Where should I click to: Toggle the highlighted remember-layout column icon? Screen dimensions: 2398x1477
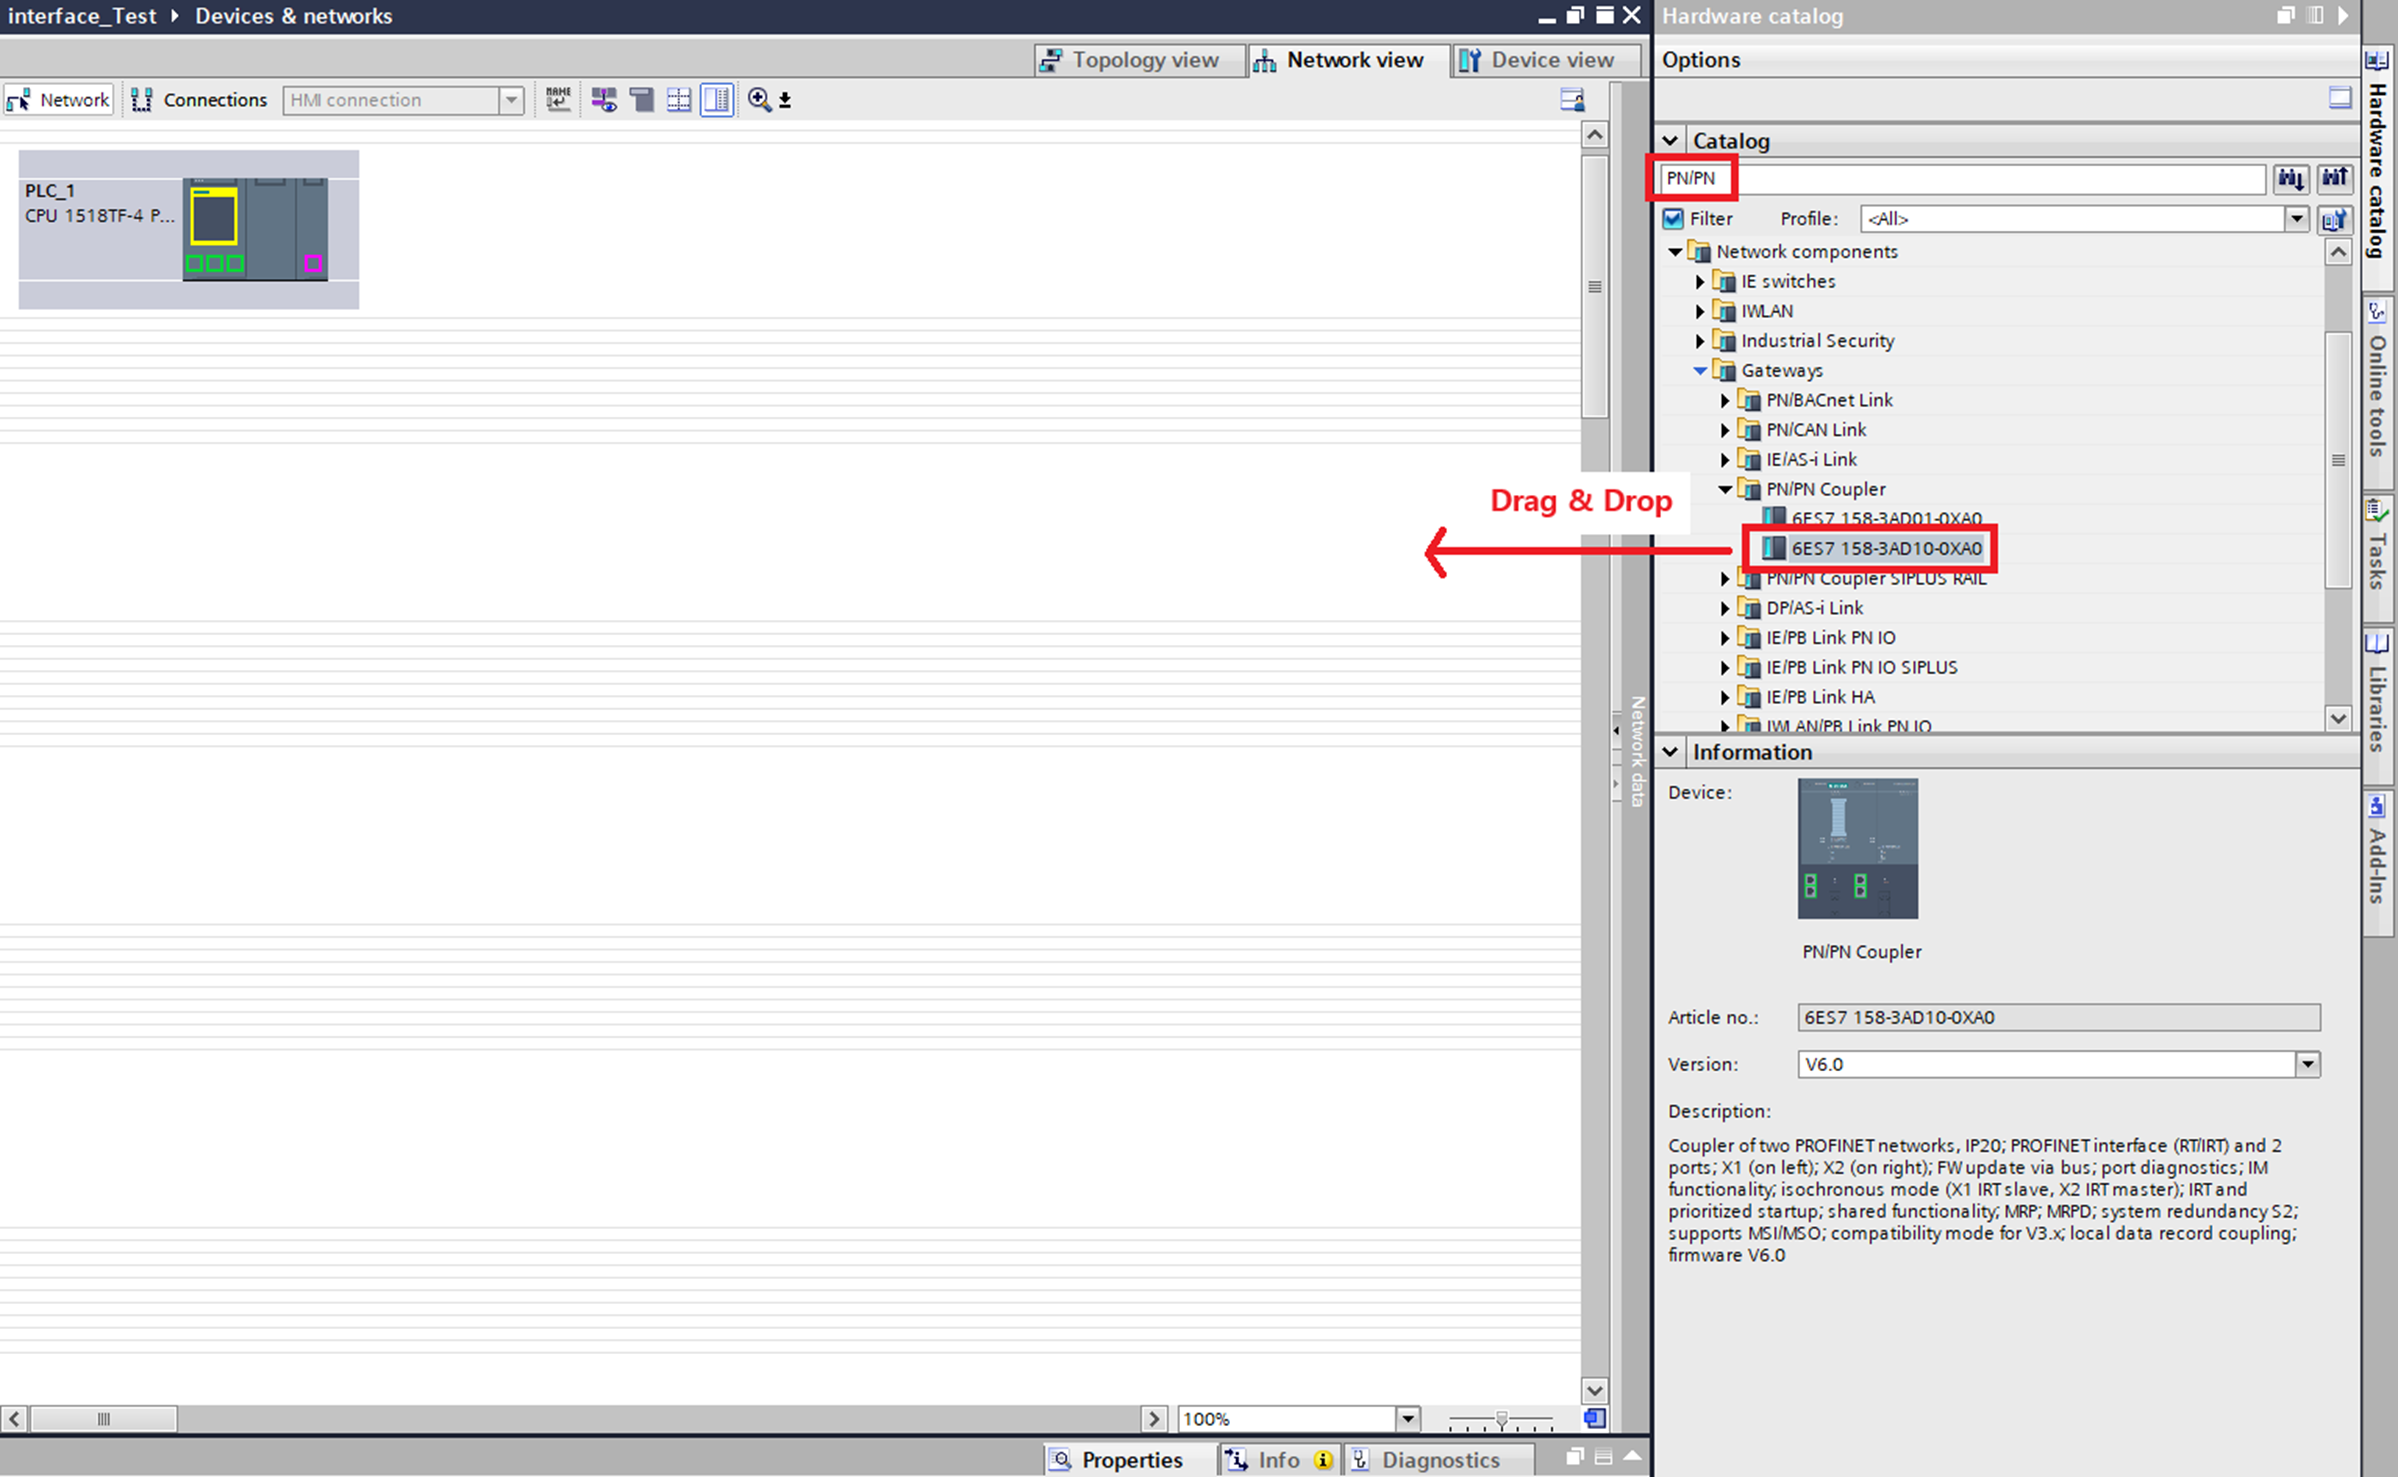coord(717,99)
